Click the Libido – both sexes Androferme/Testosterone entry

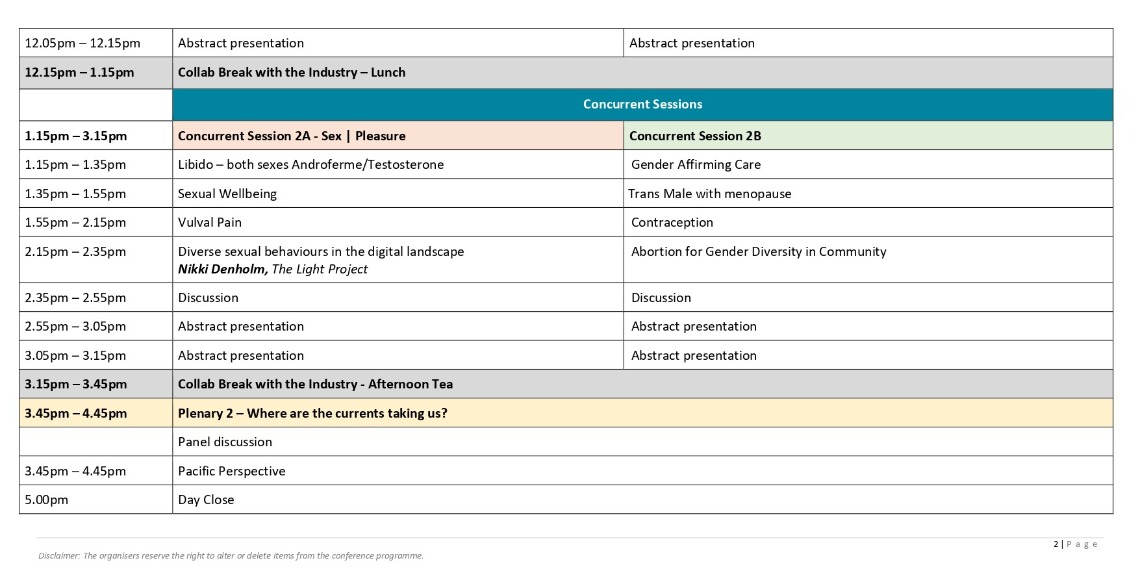pos(310,164)
